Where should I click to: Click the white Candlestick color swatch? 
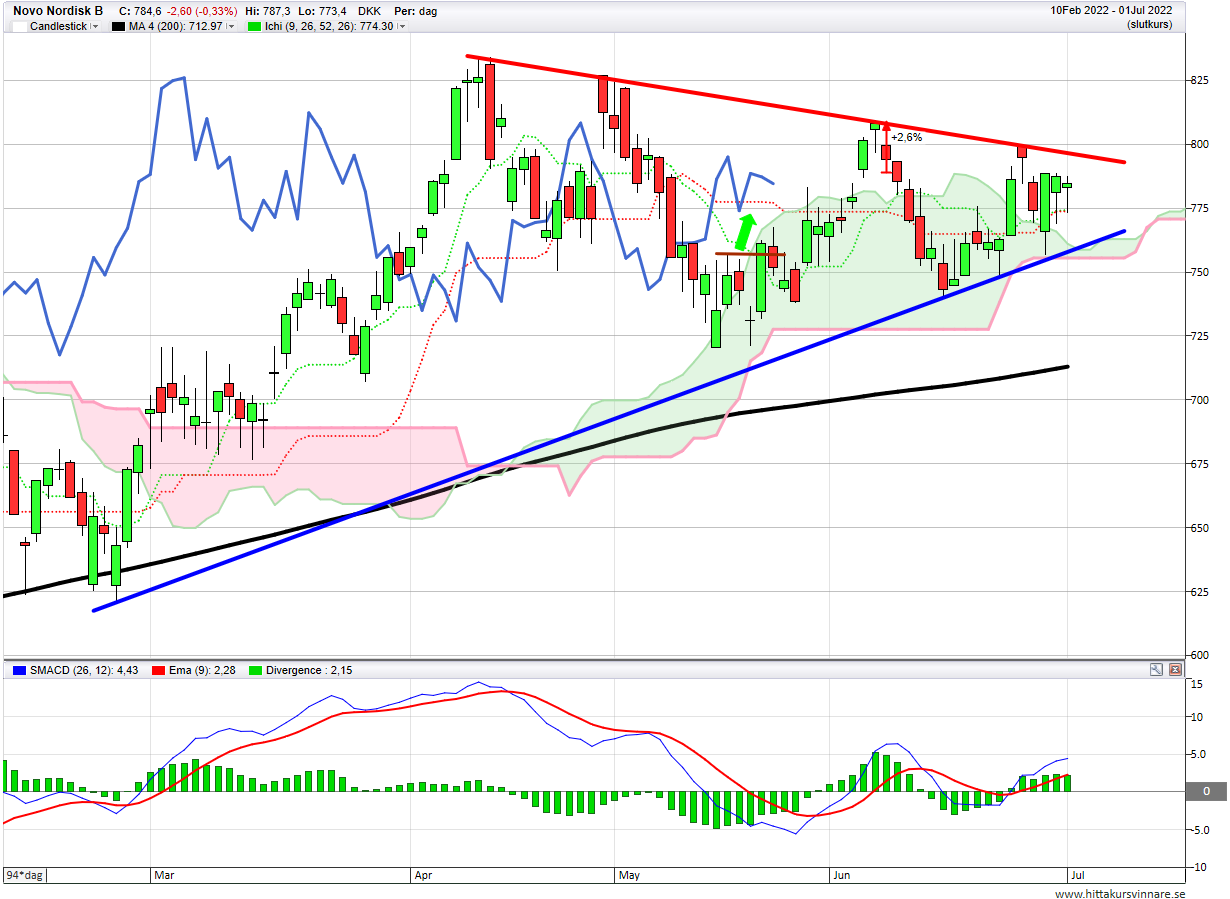coord(19,26)
